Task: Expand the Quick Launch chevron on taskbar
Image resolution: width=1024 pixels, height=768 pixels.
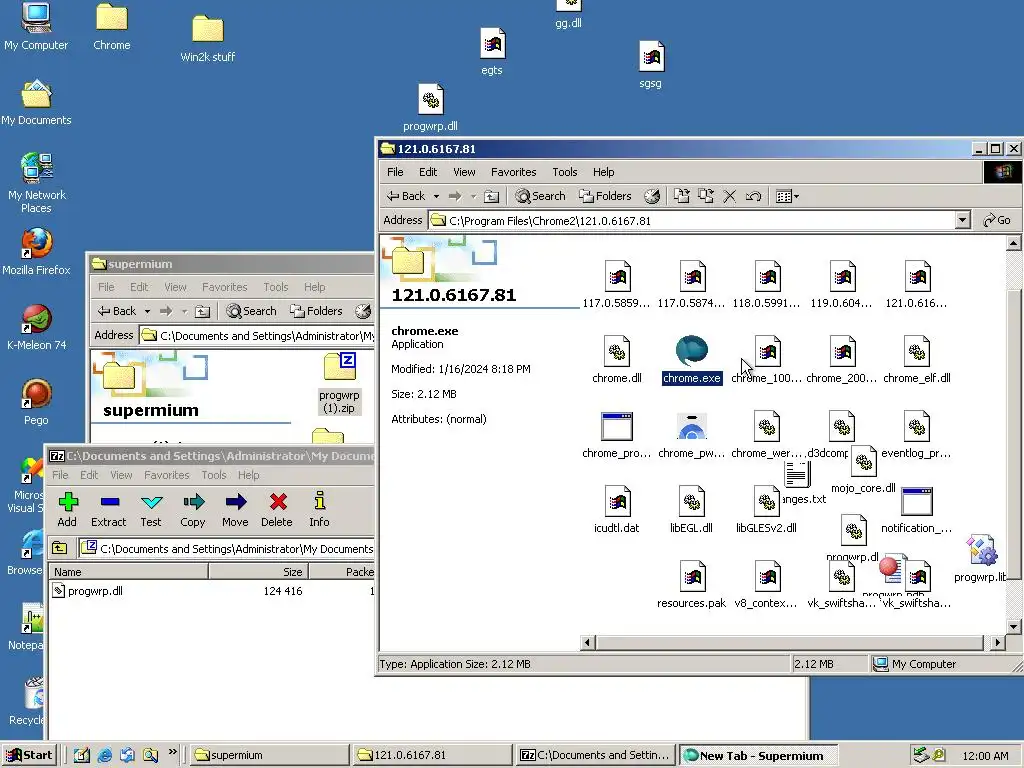Action: tap(172, 752)
